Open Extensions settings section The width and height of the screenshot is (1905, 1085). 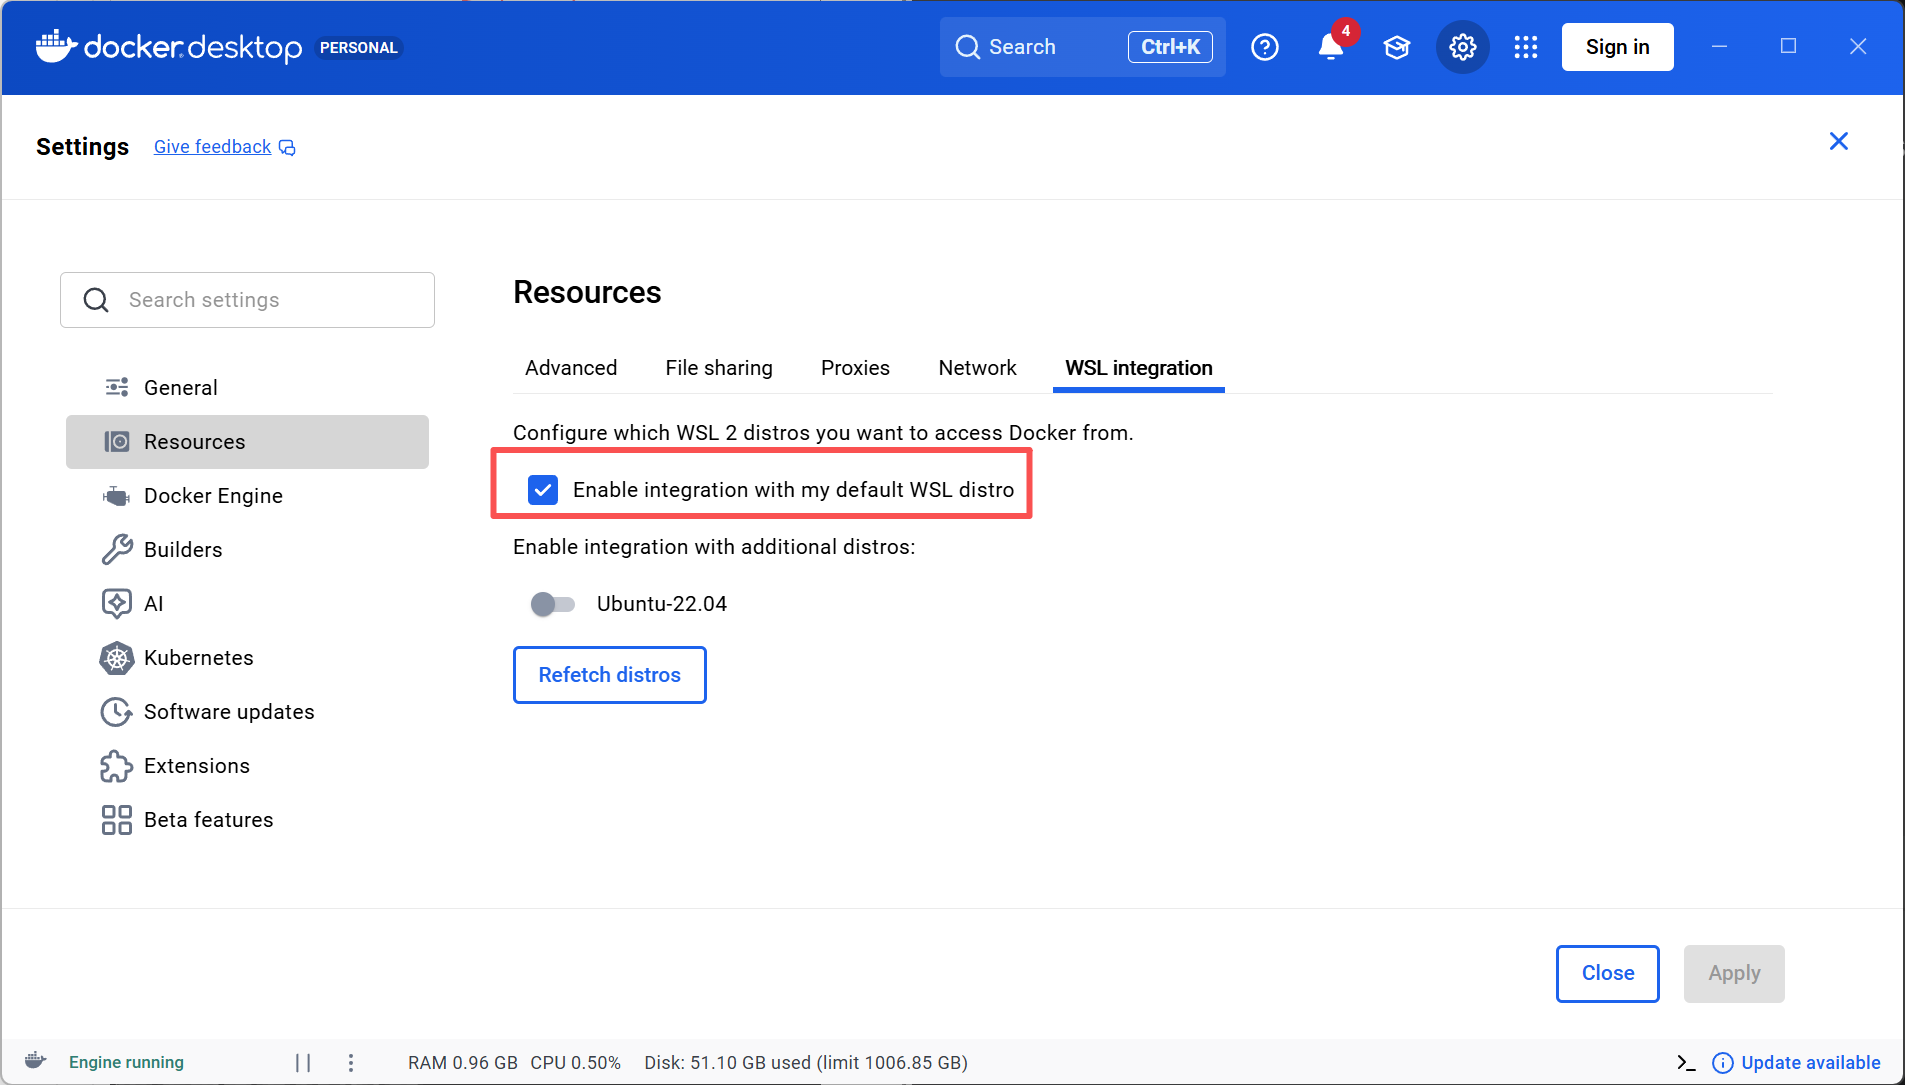(247, 766)
